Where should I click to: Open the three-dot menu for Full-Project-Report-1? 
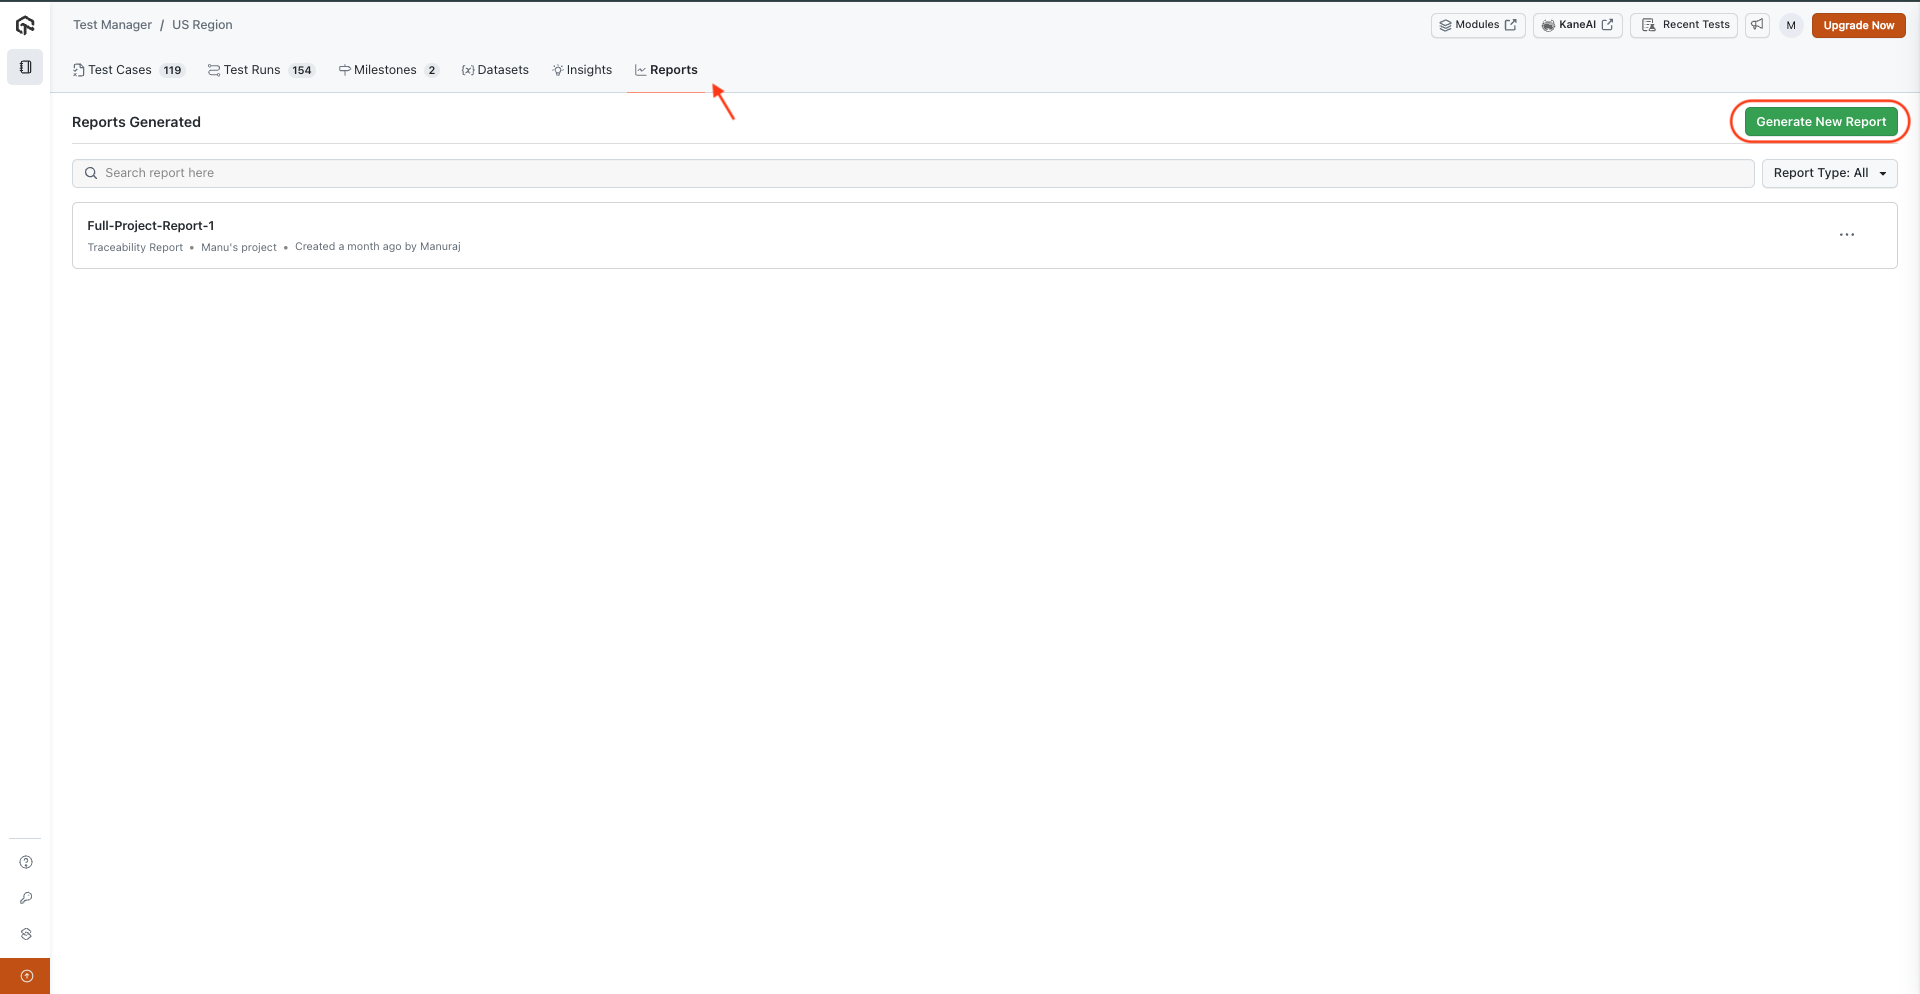pos(1847,235)
